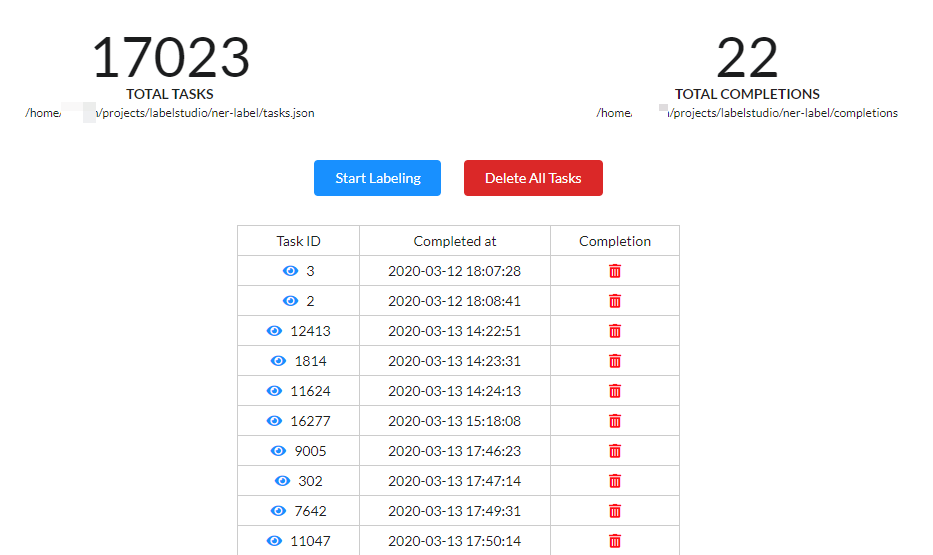933x555 pixels.
Task: Delete completion of task 3 with trash icon
Action: 615,271
